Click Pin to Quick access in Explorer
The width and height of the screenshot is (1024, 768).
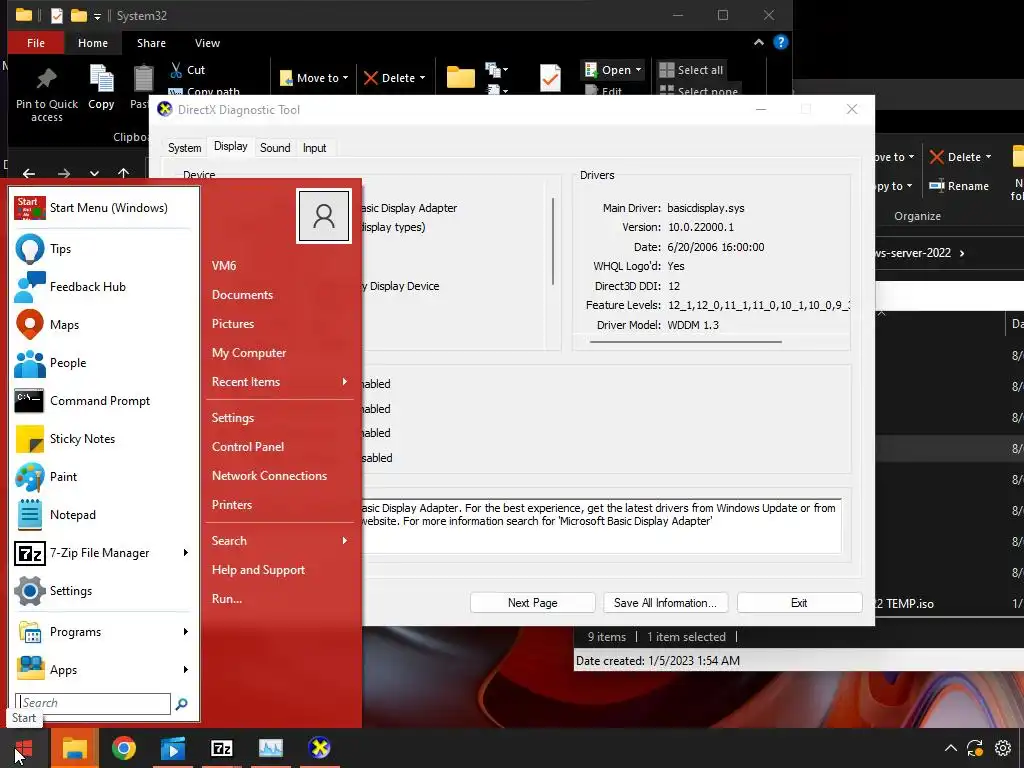[x=46, y=95]
